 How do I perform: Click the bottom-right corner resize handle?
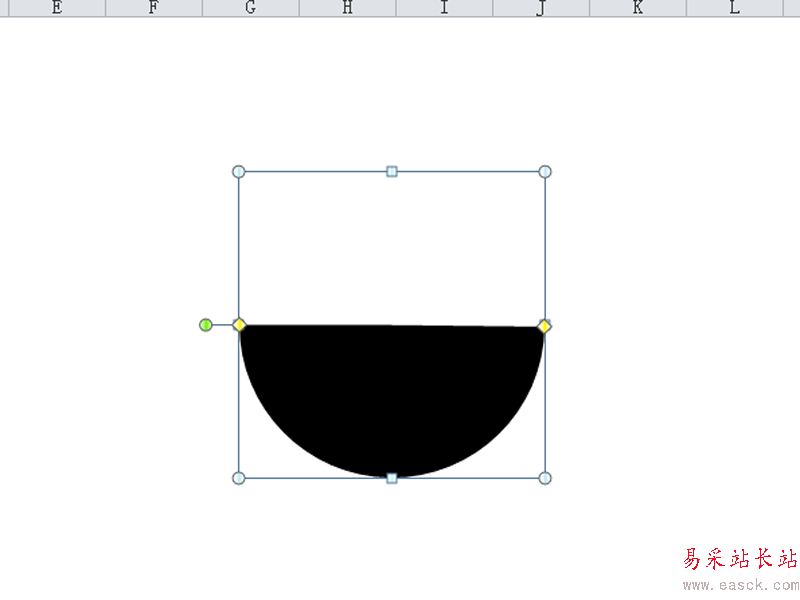click(545, 478)
